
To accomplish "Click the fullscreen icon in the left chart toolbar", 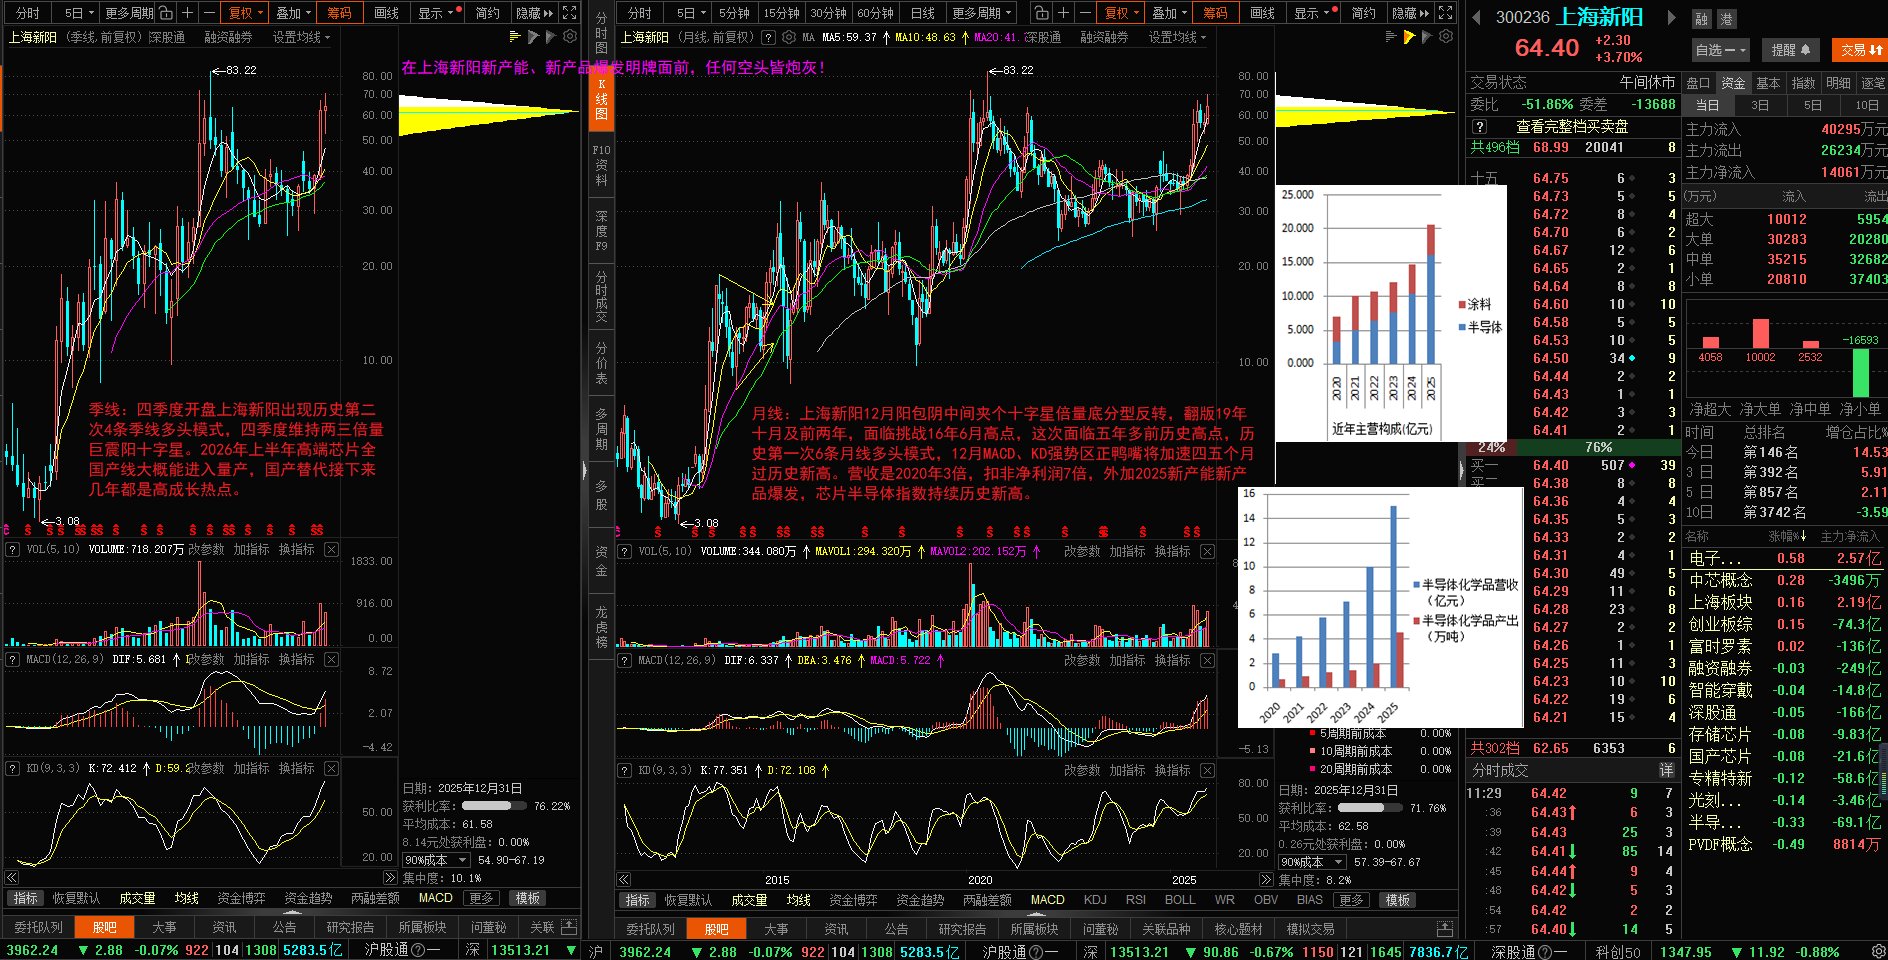I will point(569,13).
